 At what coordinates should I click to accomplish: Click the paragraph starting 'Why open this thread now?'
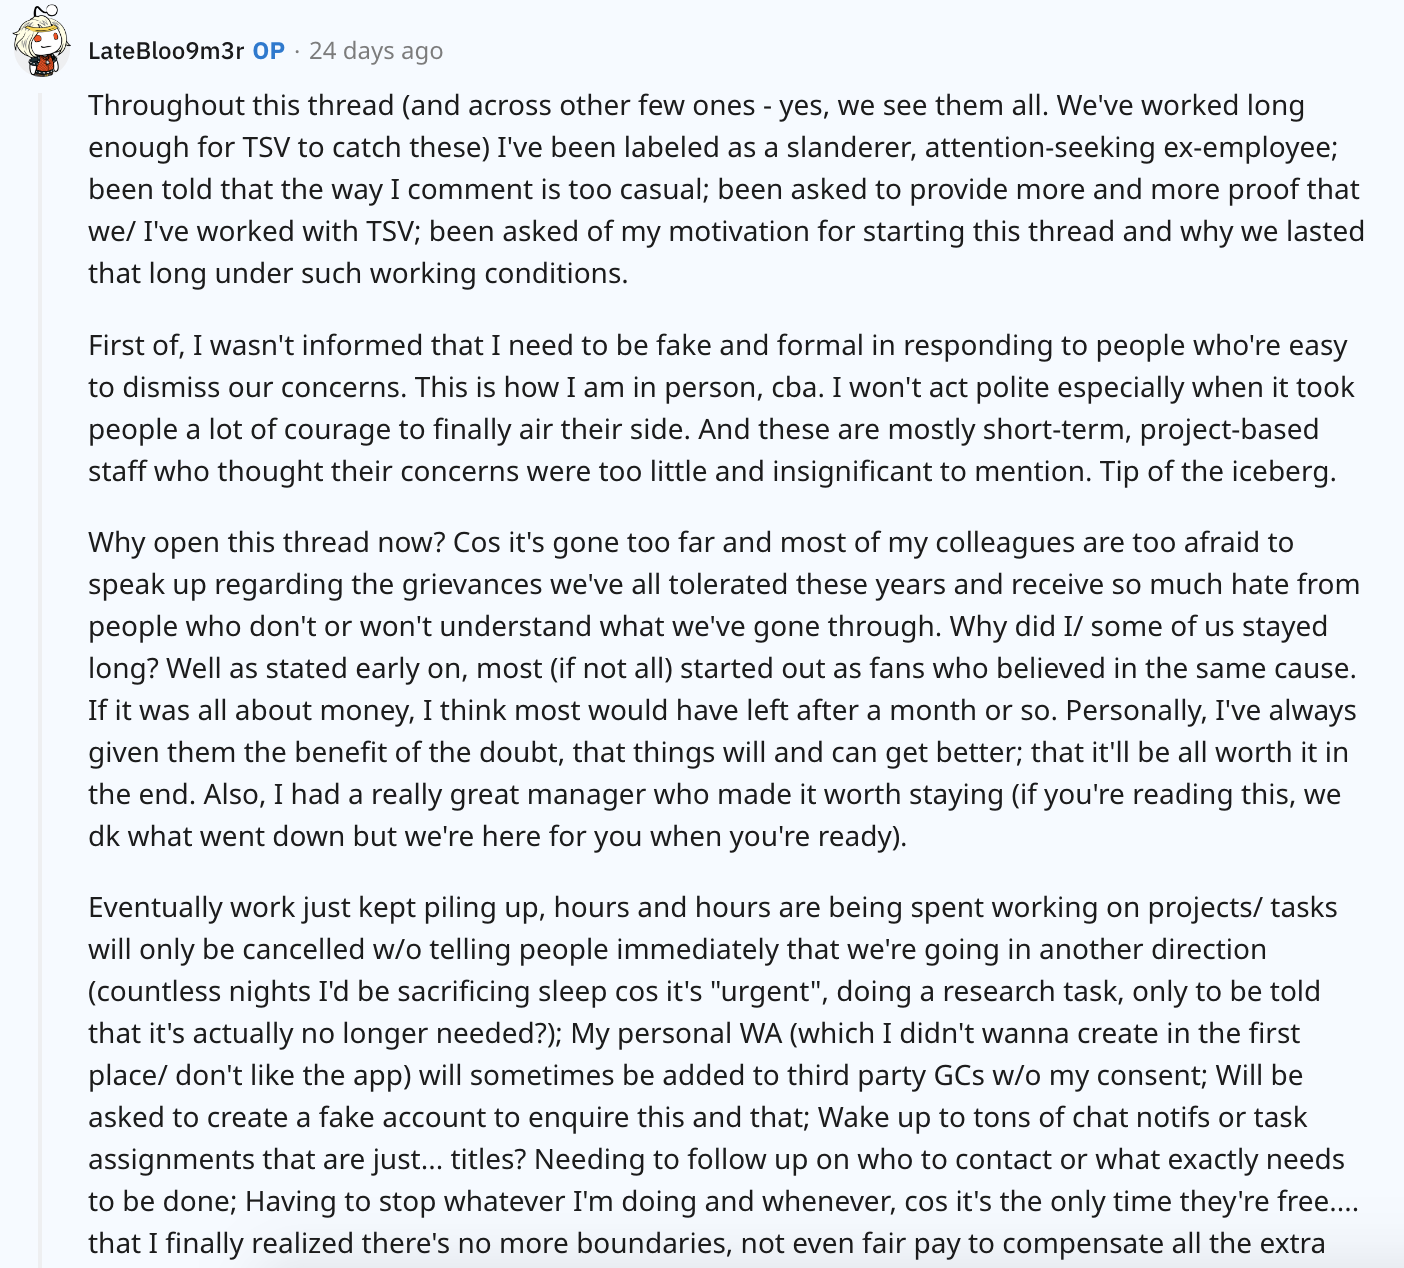pyautogui.click(x=724, y=689)
